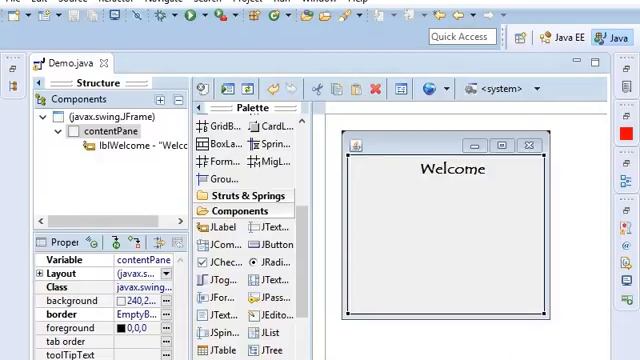The width and height of the screenshot is (640, 360).
Task: Select the Demo.java editor tab
Action: tap(71, 63)
